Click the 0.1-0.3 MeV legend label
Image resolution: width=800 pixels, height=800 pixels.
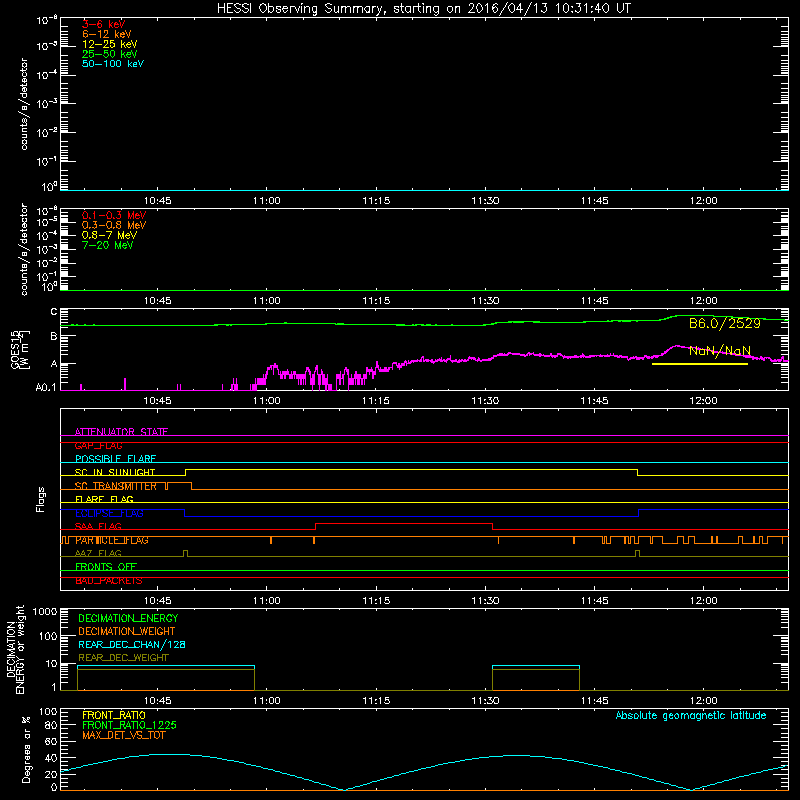[114, 215]
